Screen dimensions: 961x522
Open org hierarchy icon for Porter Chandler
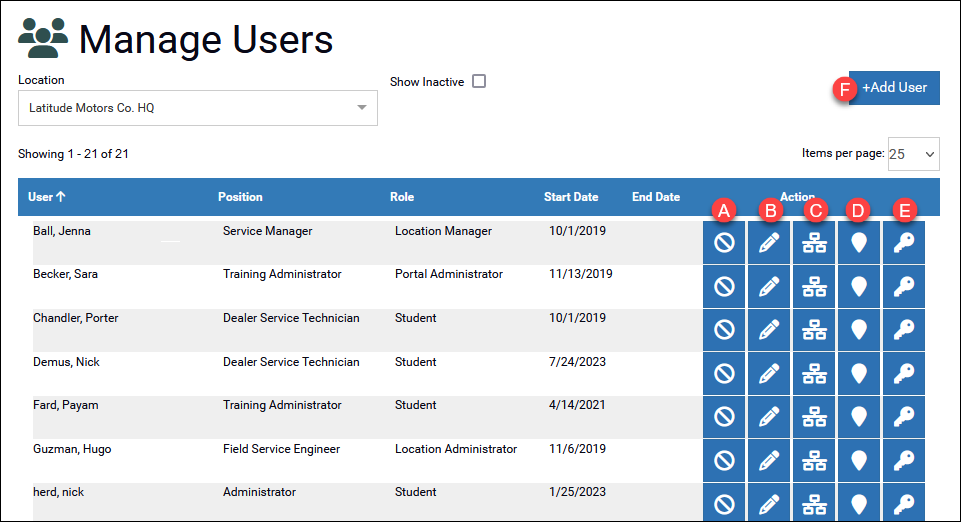point(815,330)
